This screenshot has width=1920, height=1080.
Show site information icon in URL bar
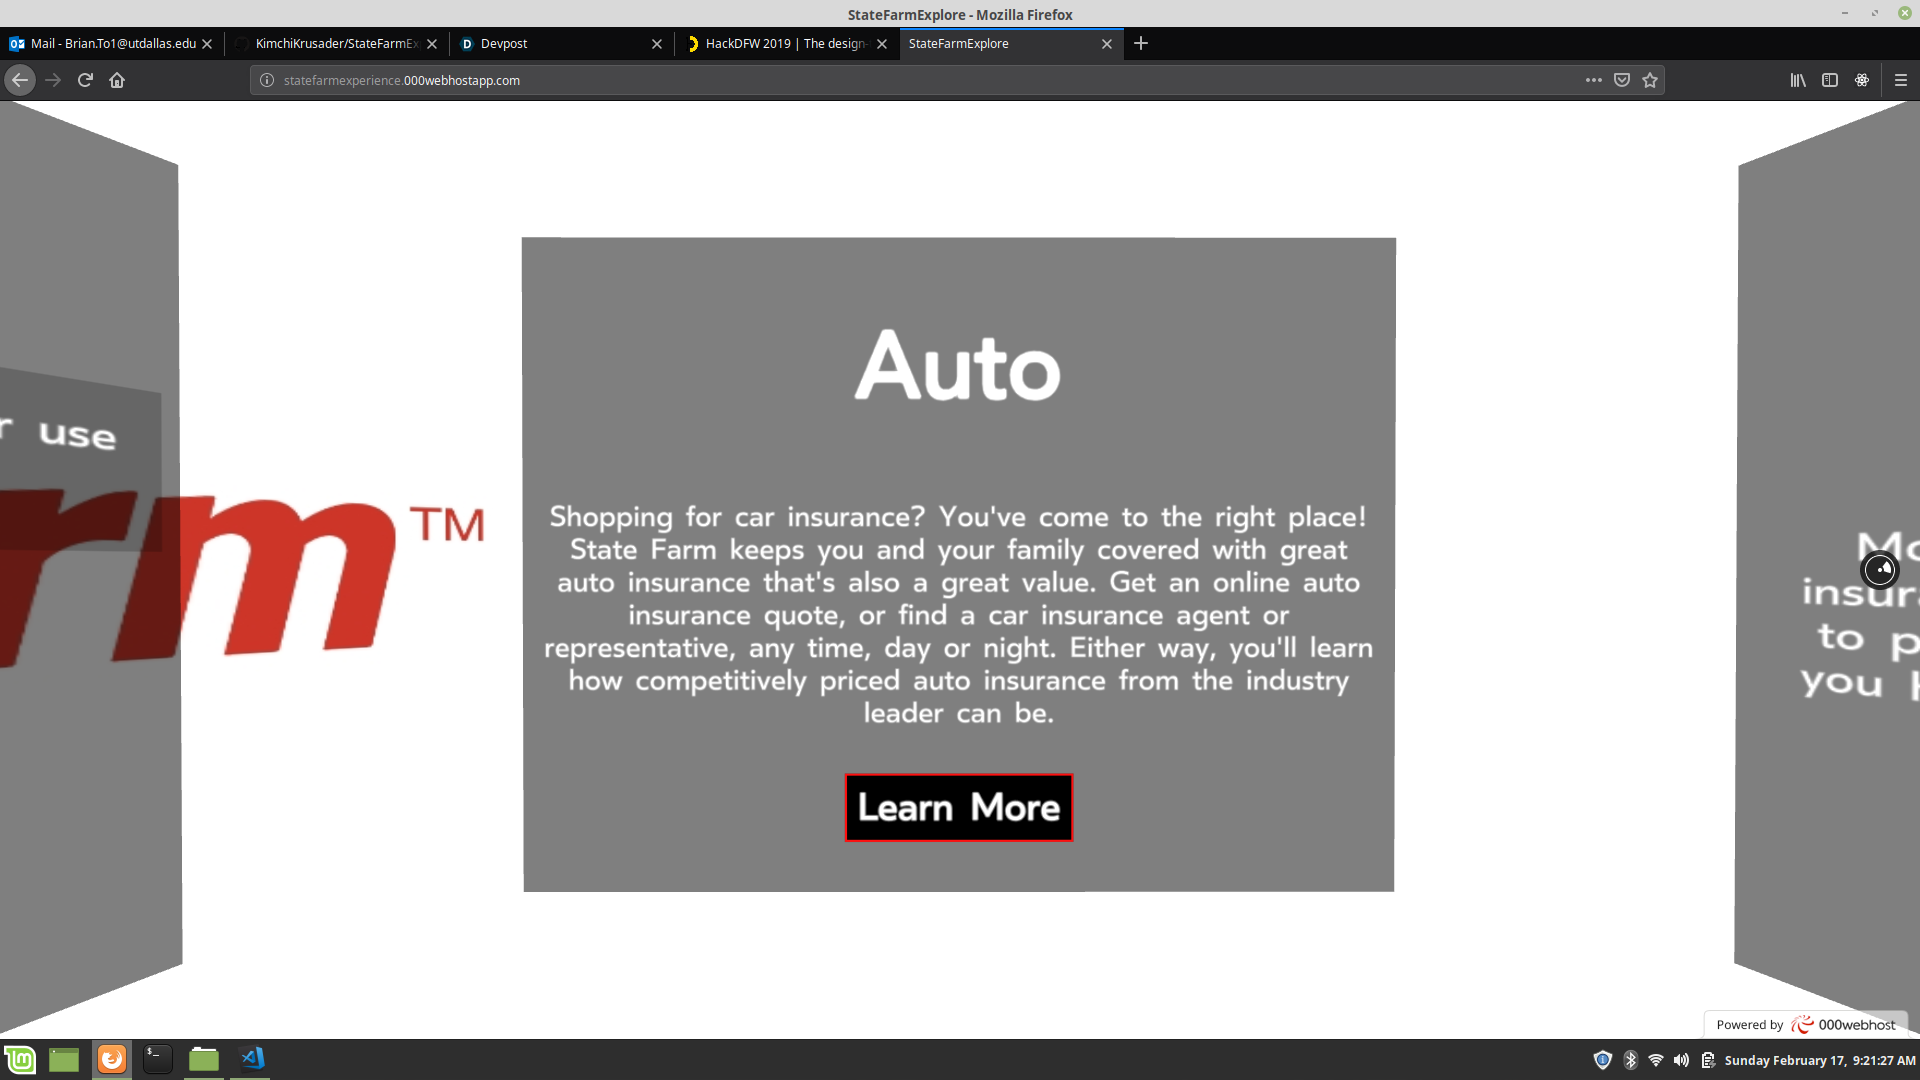[x=267, y=80]
